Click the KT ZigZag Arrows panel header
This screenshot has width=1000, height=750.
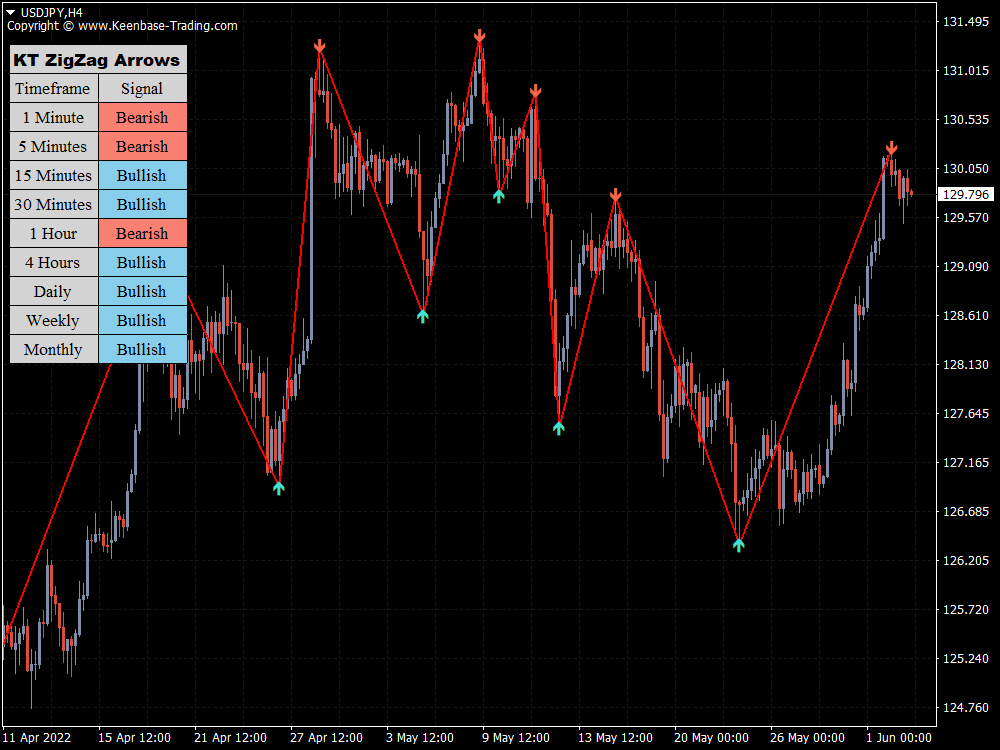(x=98, y=60)
